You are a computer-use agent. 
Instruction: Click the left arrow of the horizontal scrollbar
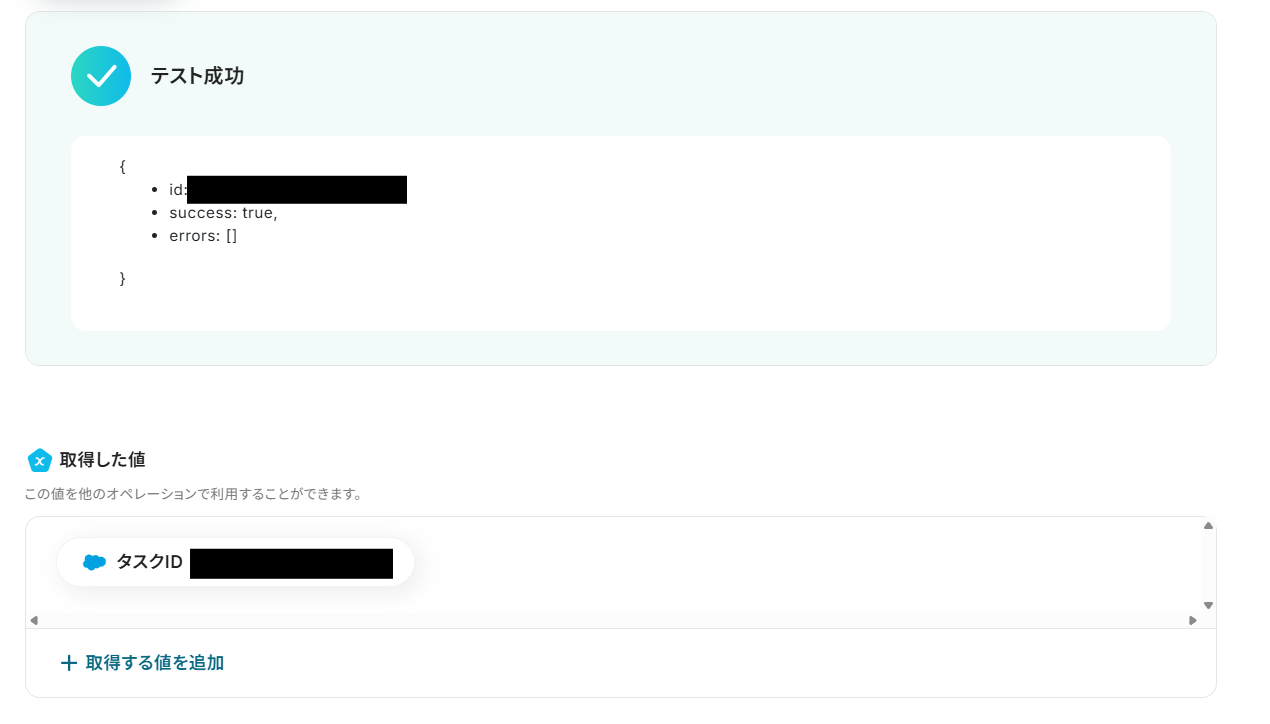pos(33,620)
